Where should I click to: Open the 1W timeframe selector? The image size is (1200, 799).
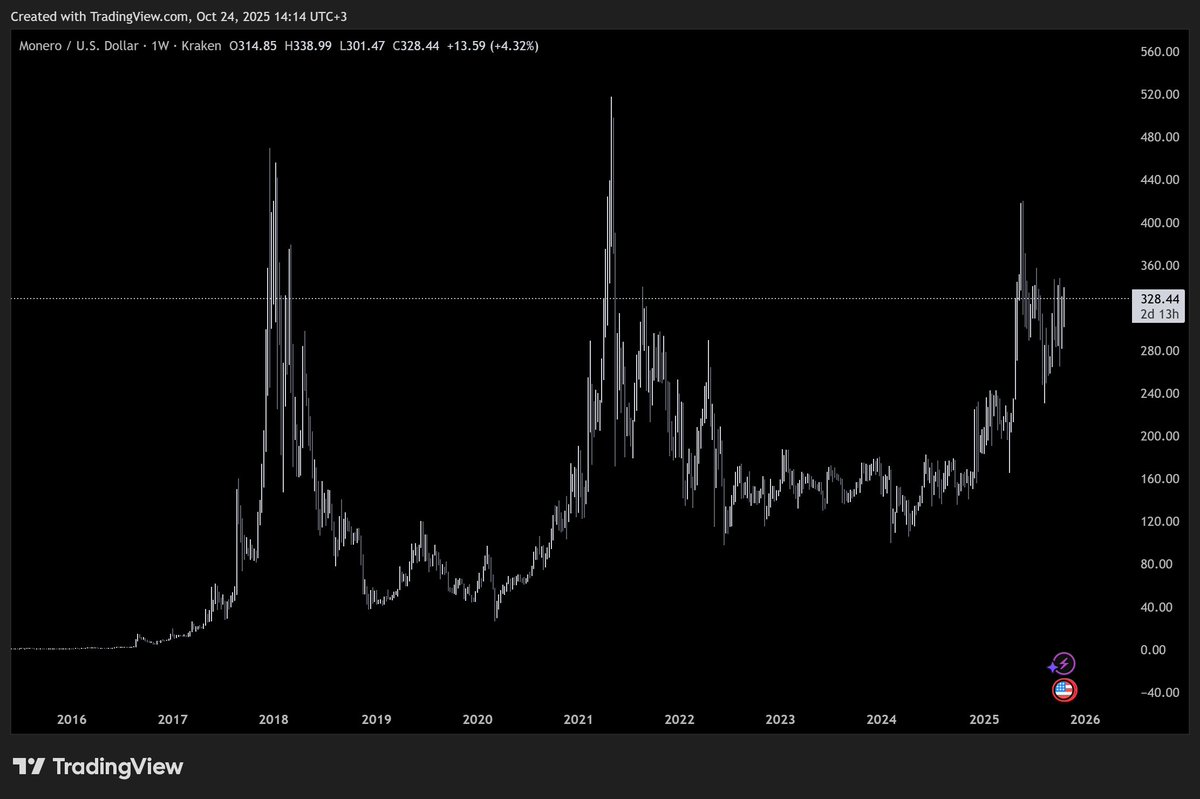(163, 45)
